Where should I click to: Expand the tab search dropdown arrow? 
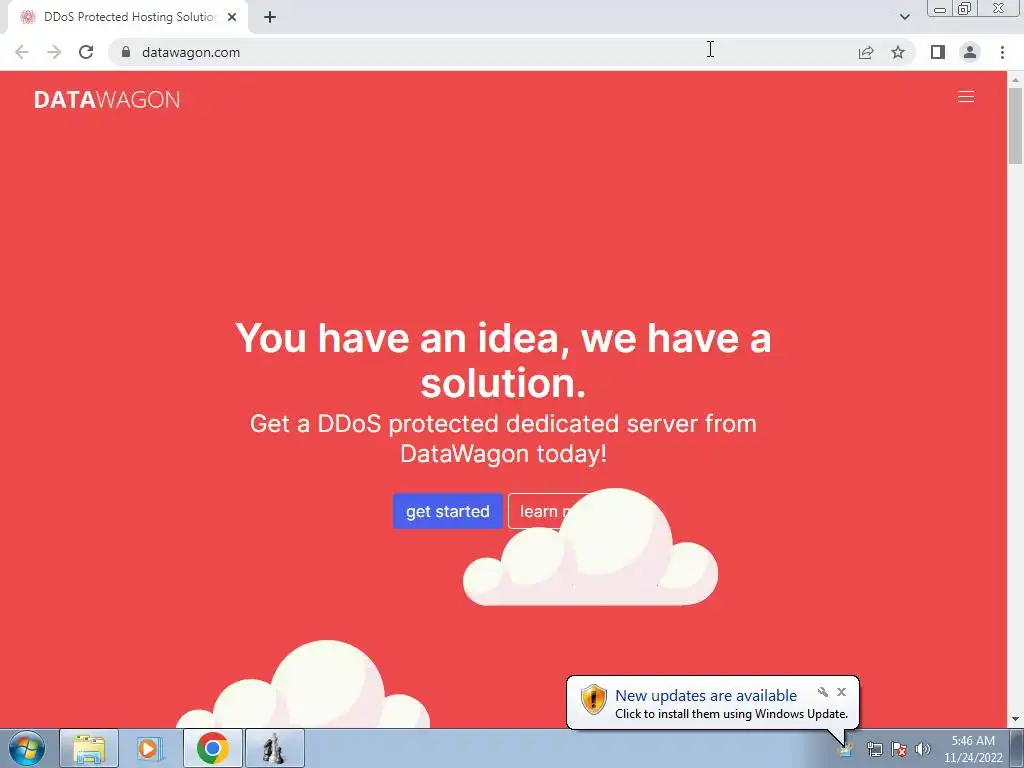(x=904, y=17)
